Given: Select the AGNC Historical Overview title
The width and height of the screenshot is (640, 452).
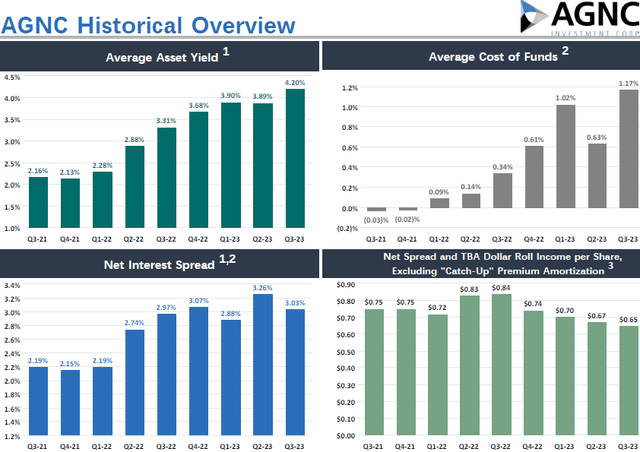Looking at the screenshot, I should click(148, 25).
